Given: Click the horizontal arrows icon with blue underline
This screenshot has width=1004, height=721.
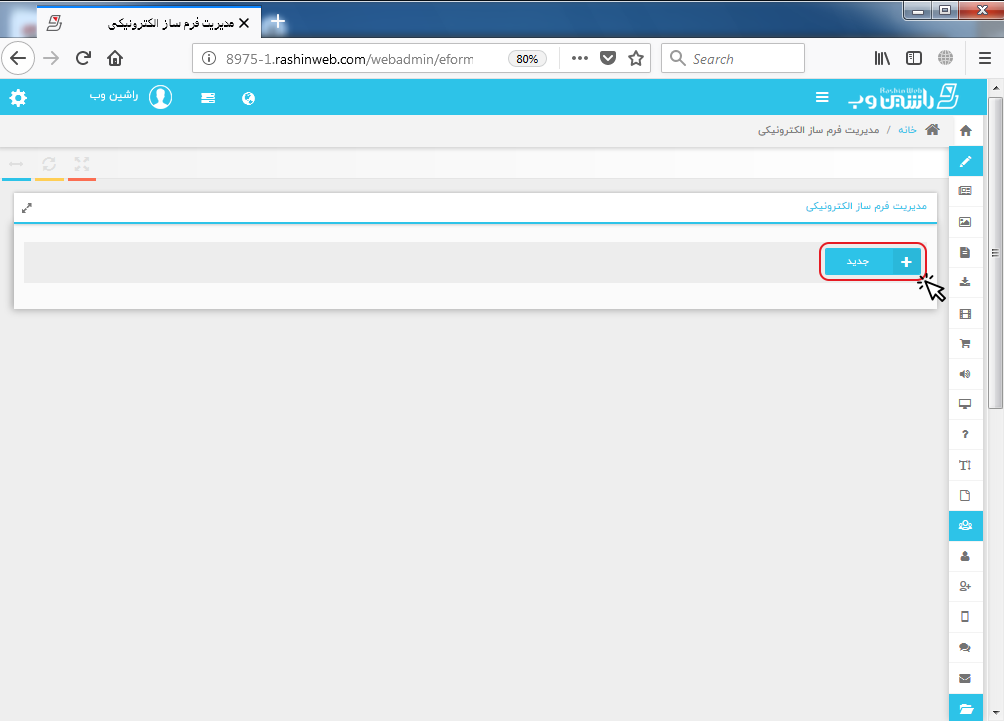Looking at the screenshot, I should click(x=16, y=165).
